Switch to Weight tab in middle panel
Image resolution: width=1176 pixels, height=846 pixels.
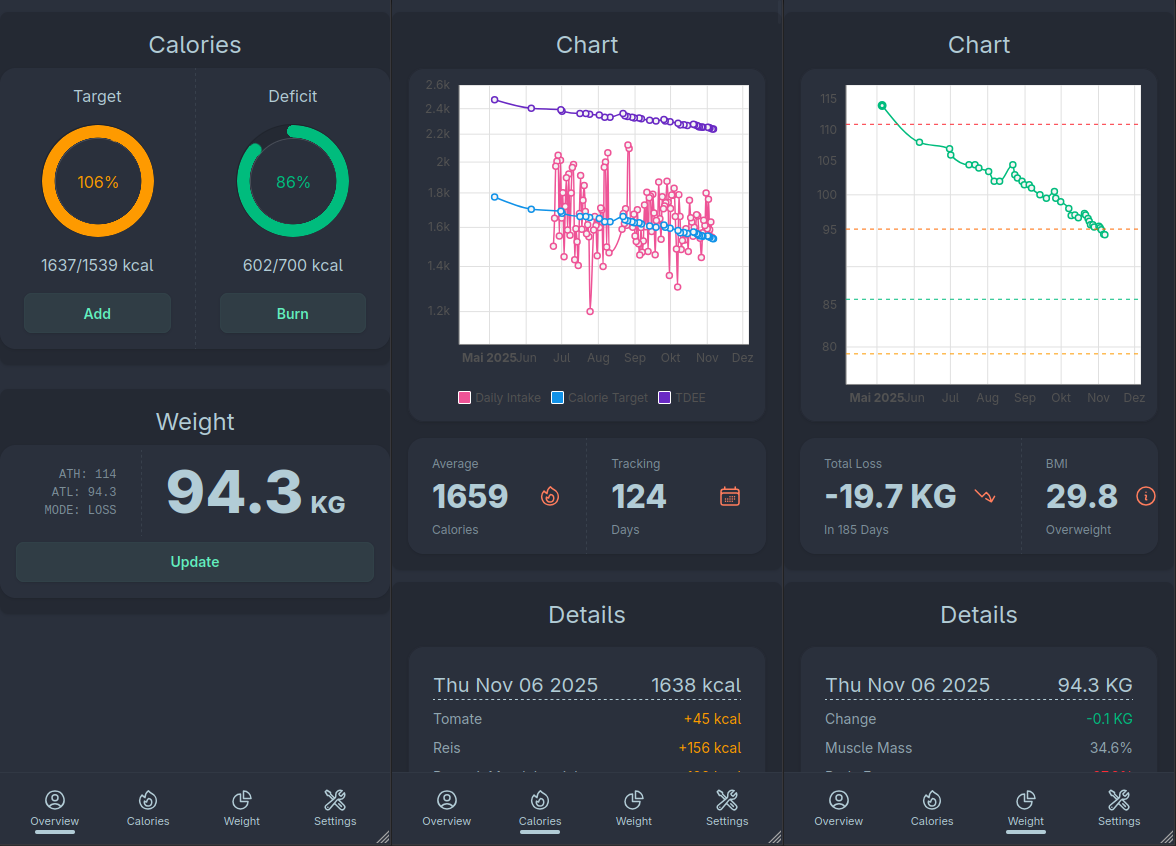[634, 808]
